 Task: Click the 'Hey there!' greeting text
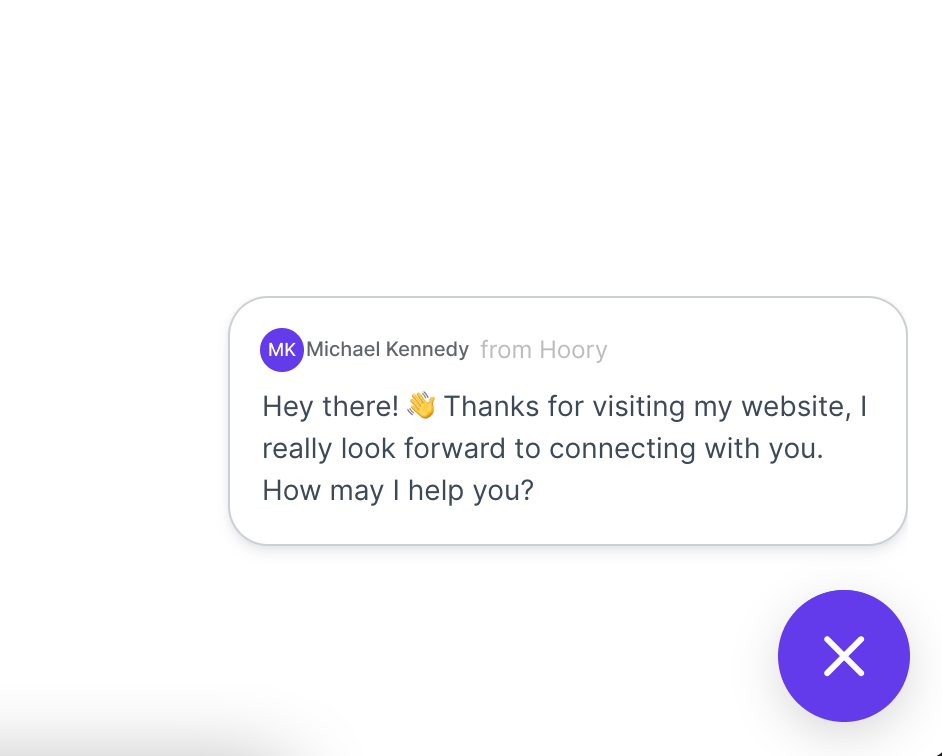click(330, 406)
